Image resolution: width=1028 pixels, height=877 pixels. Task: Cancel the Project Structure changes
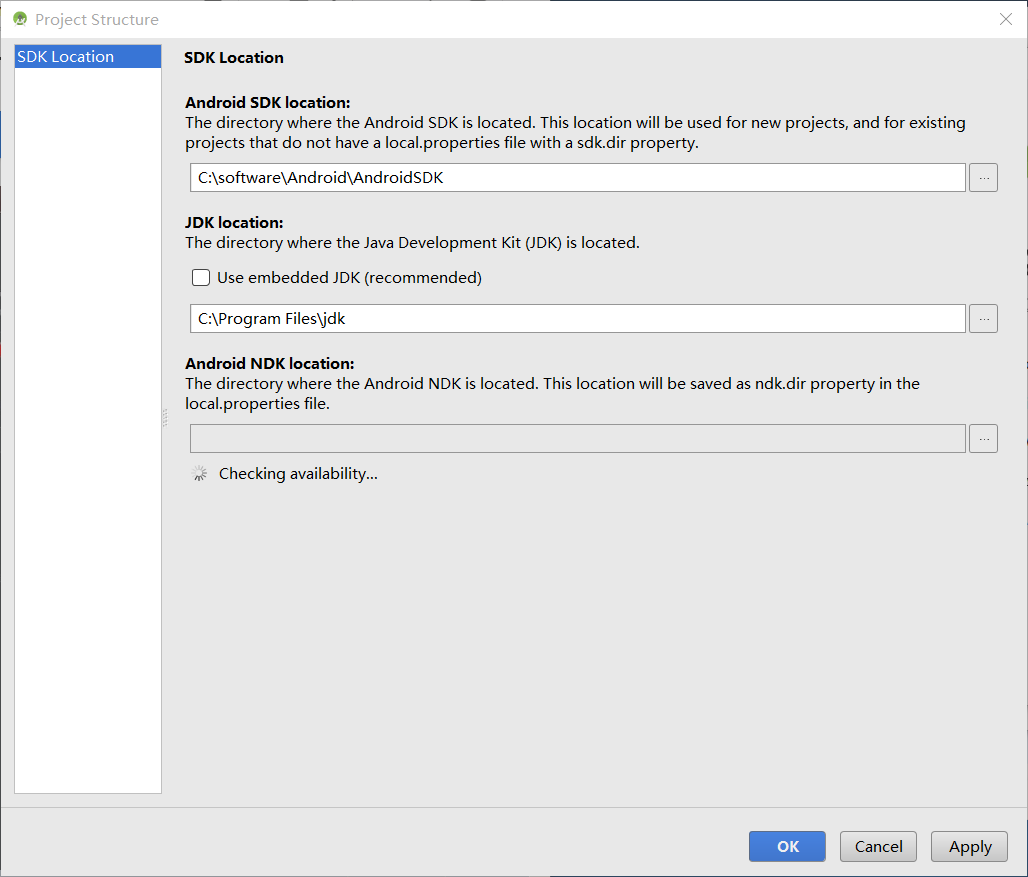click(x=879, y=846)
